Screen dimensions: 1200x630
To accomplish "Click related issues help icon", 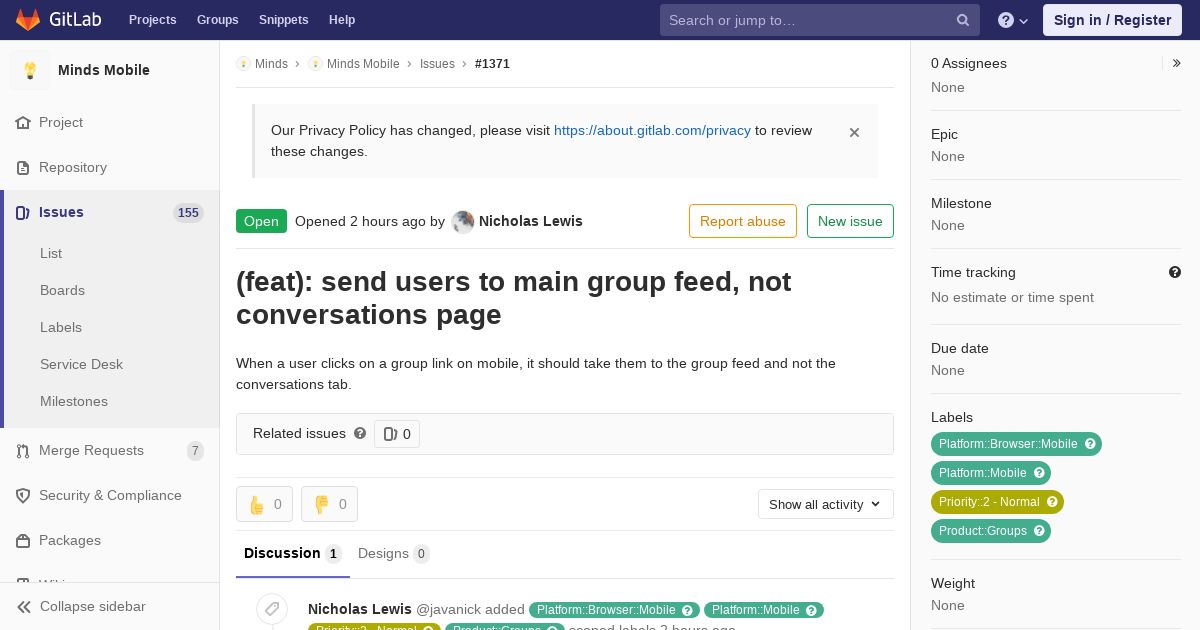I will [360, 433].
